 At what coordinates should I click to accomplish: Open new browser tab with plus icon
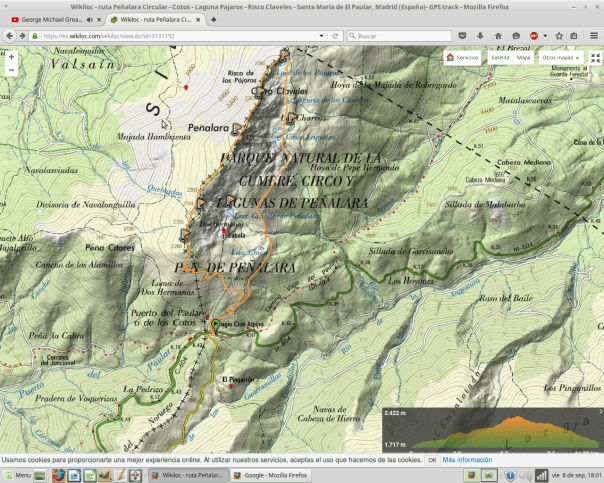pos(213,19)
